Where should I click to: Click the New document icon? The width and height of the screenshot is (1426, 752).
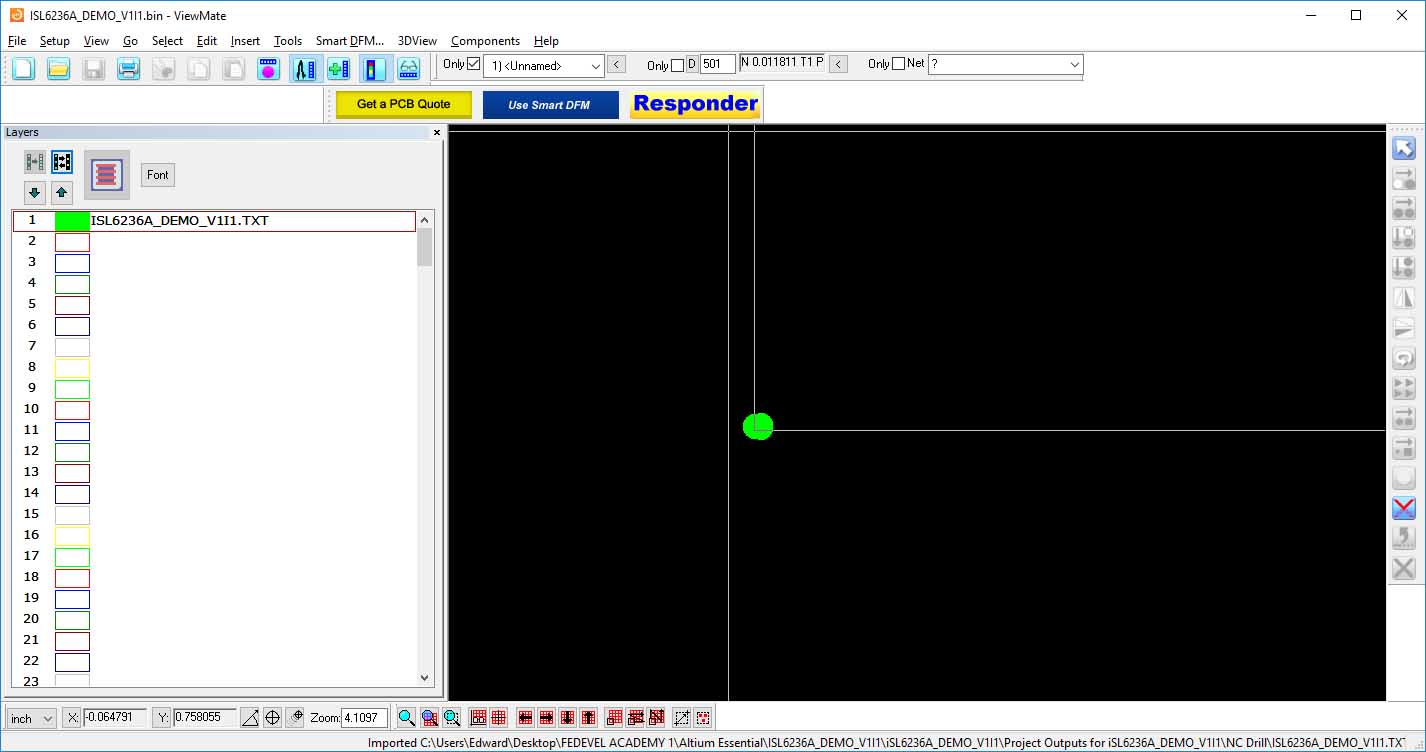tap(23, 69)
